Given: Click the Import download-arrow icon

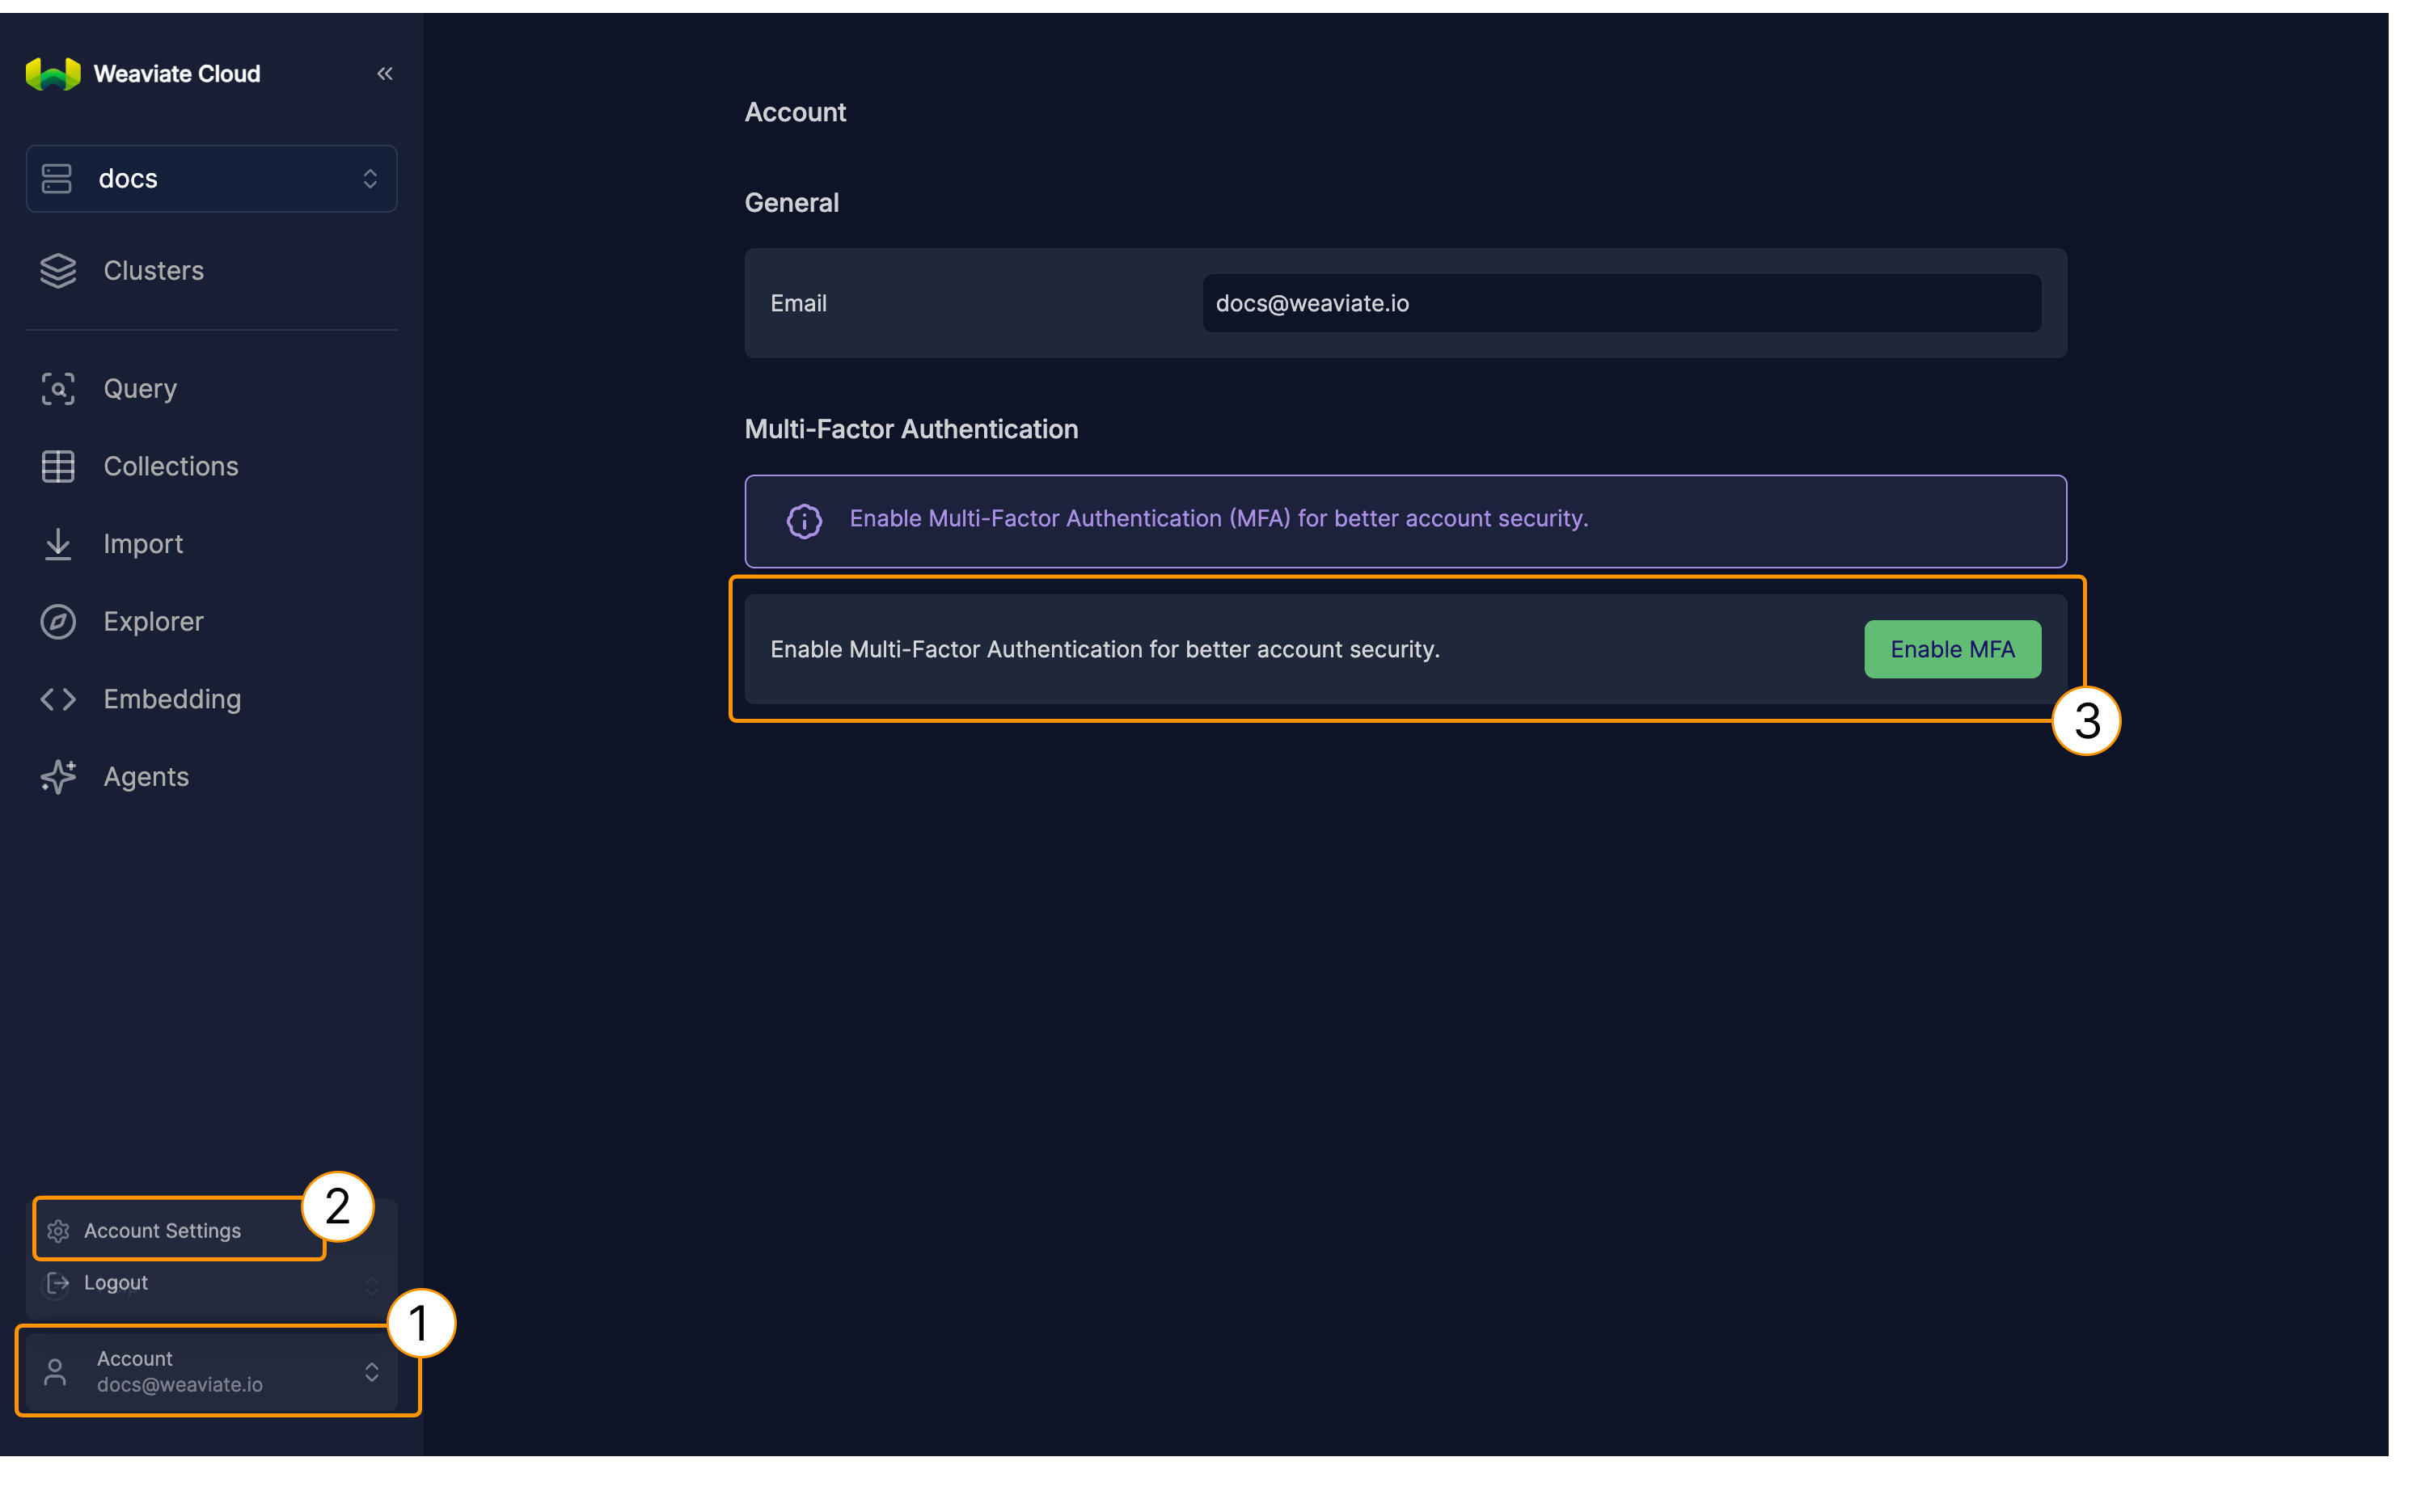Looking at the screenshot, I should [x=58, y=544].
